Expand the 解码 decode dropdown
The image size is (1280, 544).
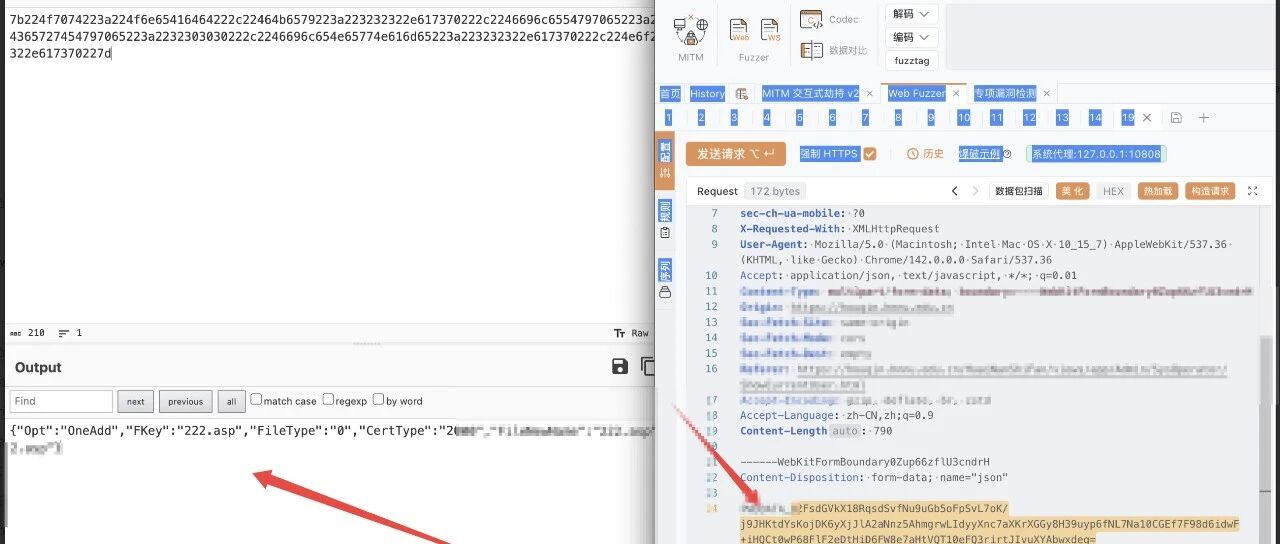[911, 14]
